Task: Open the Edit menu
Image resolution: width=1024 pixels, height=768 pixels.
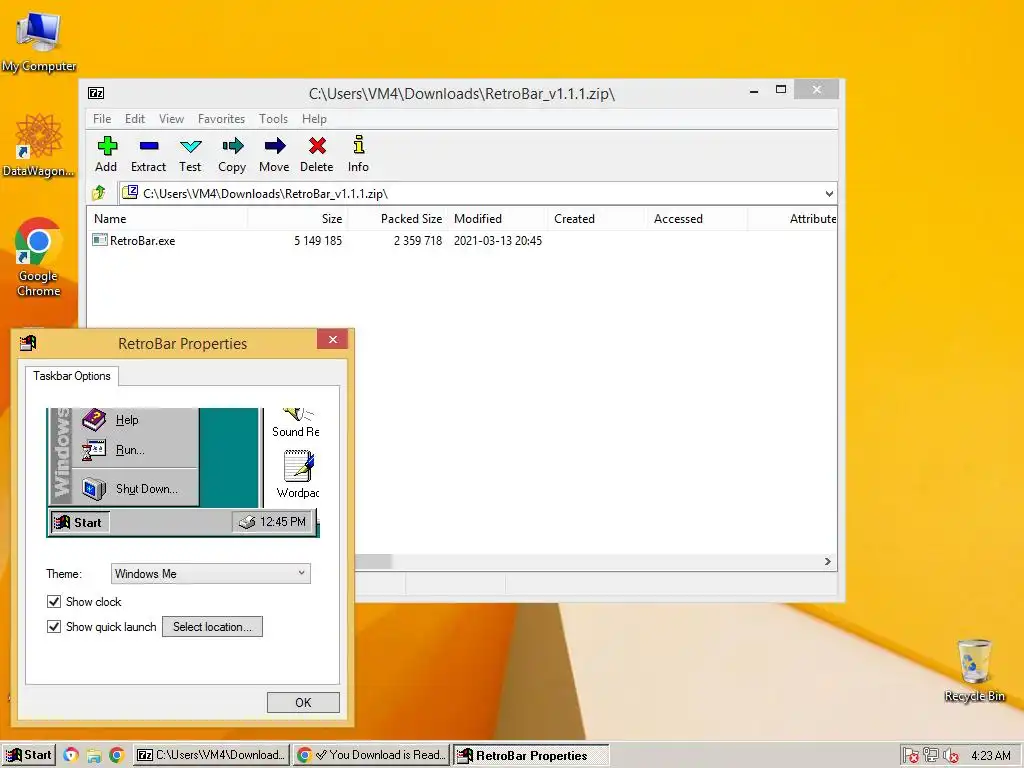Action: click(135, 119)
